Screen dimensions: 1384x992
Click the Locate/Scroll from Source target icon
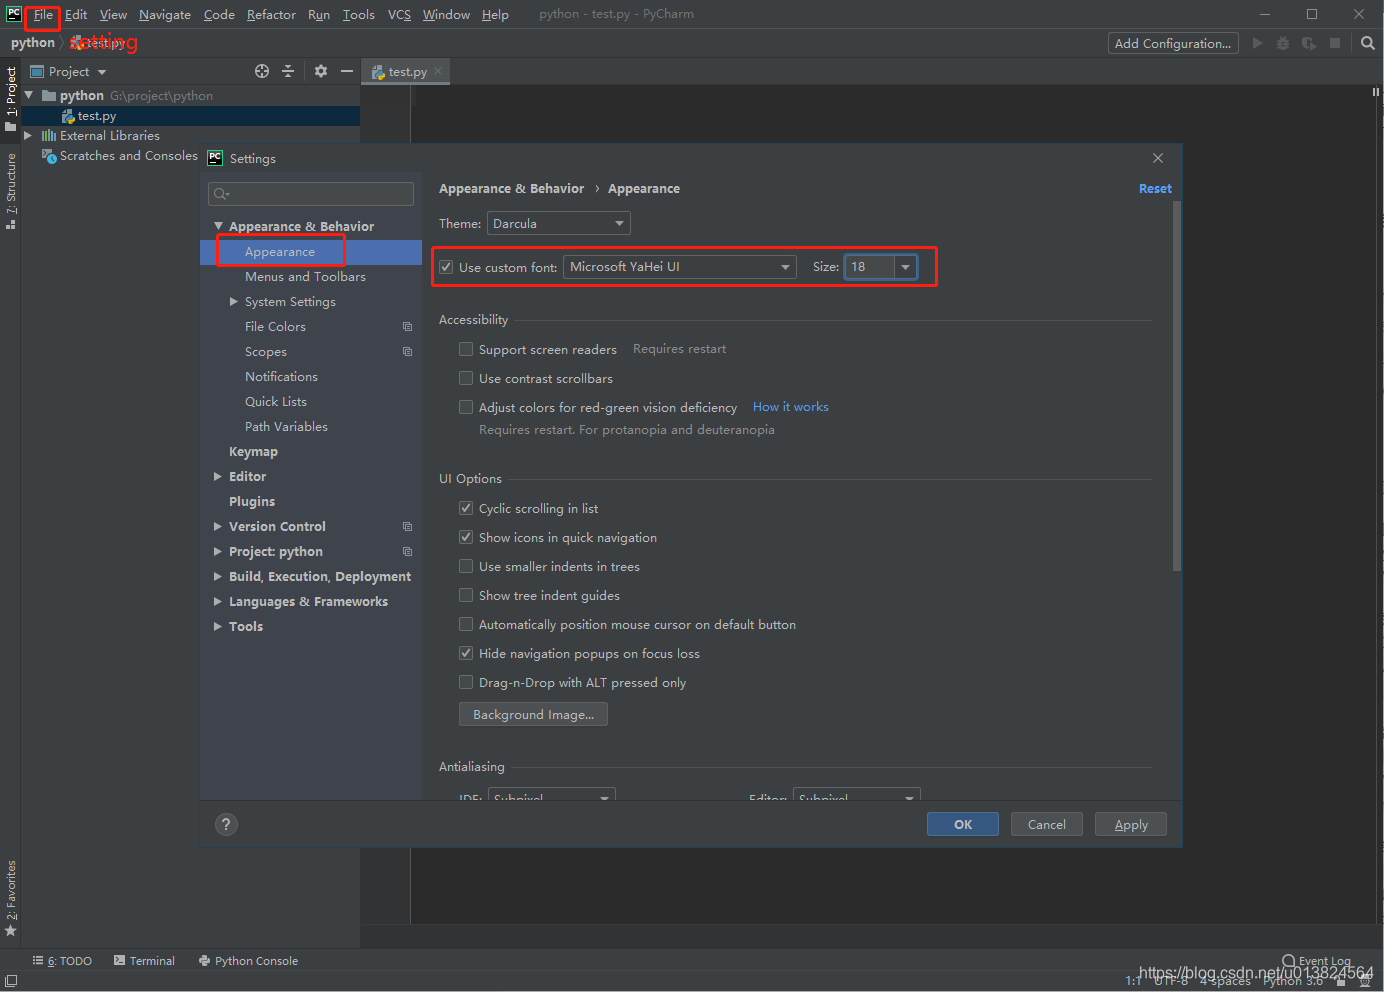point(262,71)
